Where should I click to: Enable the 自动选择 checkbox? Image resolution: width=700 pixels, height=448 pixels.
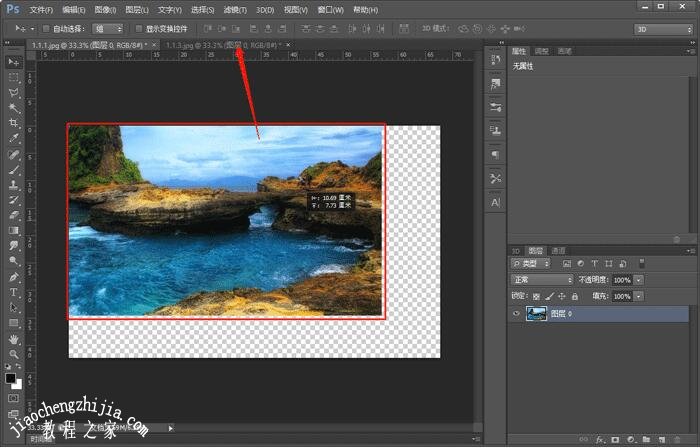[46, 29]
